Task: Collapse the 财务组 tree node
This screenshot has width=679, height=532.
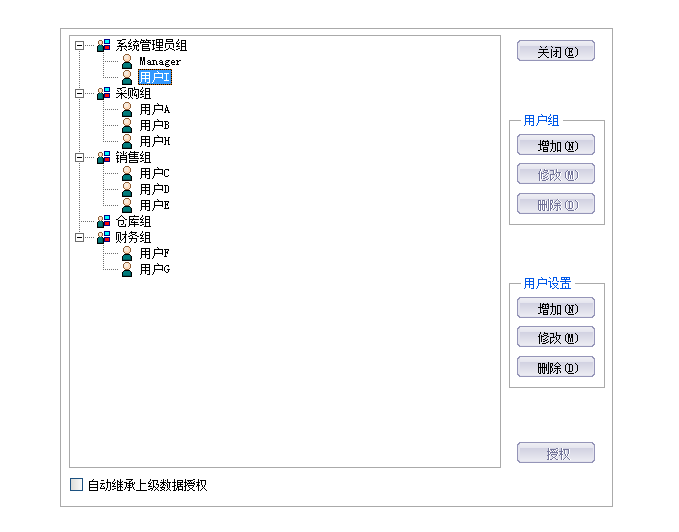Action: pos(79,238)
